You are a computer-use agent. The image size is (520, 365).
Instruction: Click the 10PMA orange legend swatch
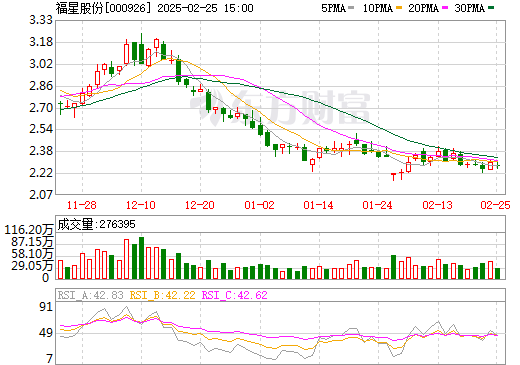(399, 8)
